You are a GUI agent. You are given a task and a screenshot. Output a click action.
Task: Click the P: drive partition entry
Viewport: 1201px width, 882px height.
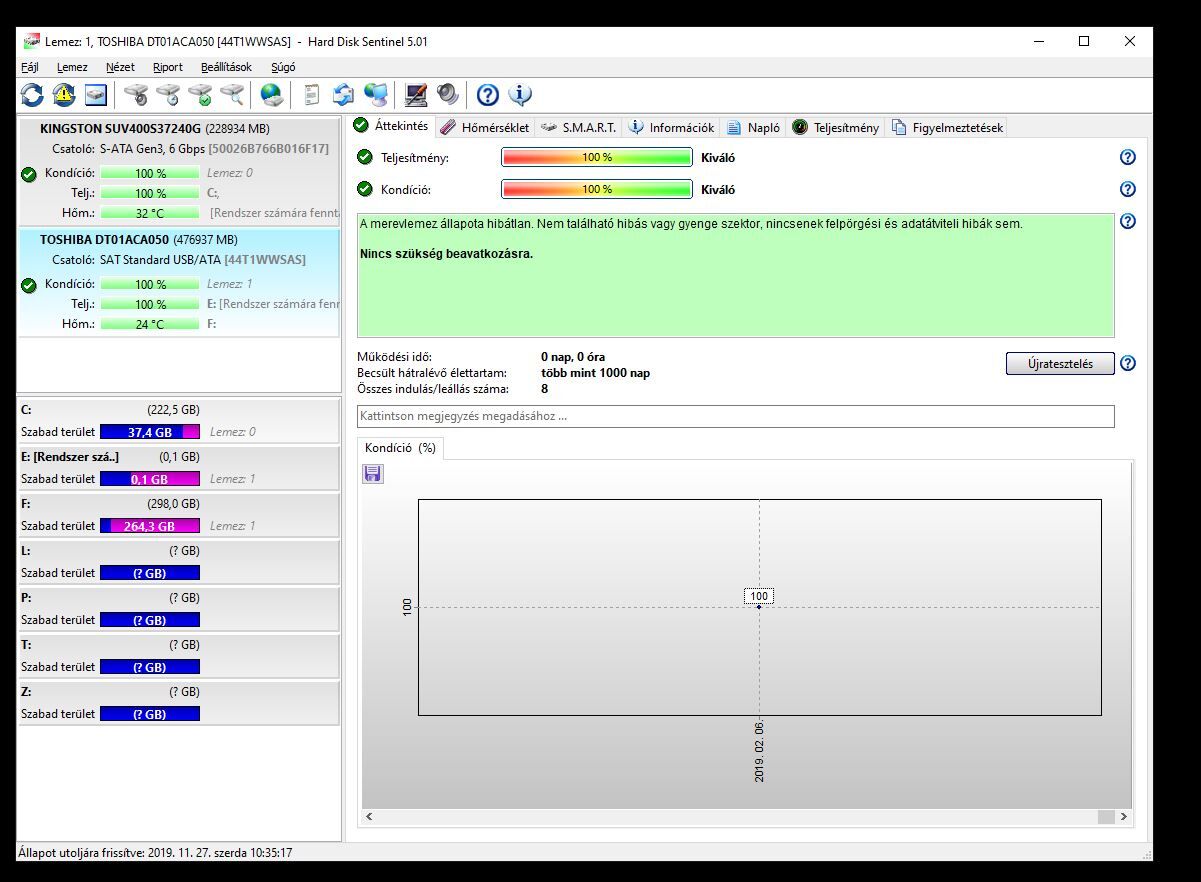pyautogui.click(x=180, y=609)
